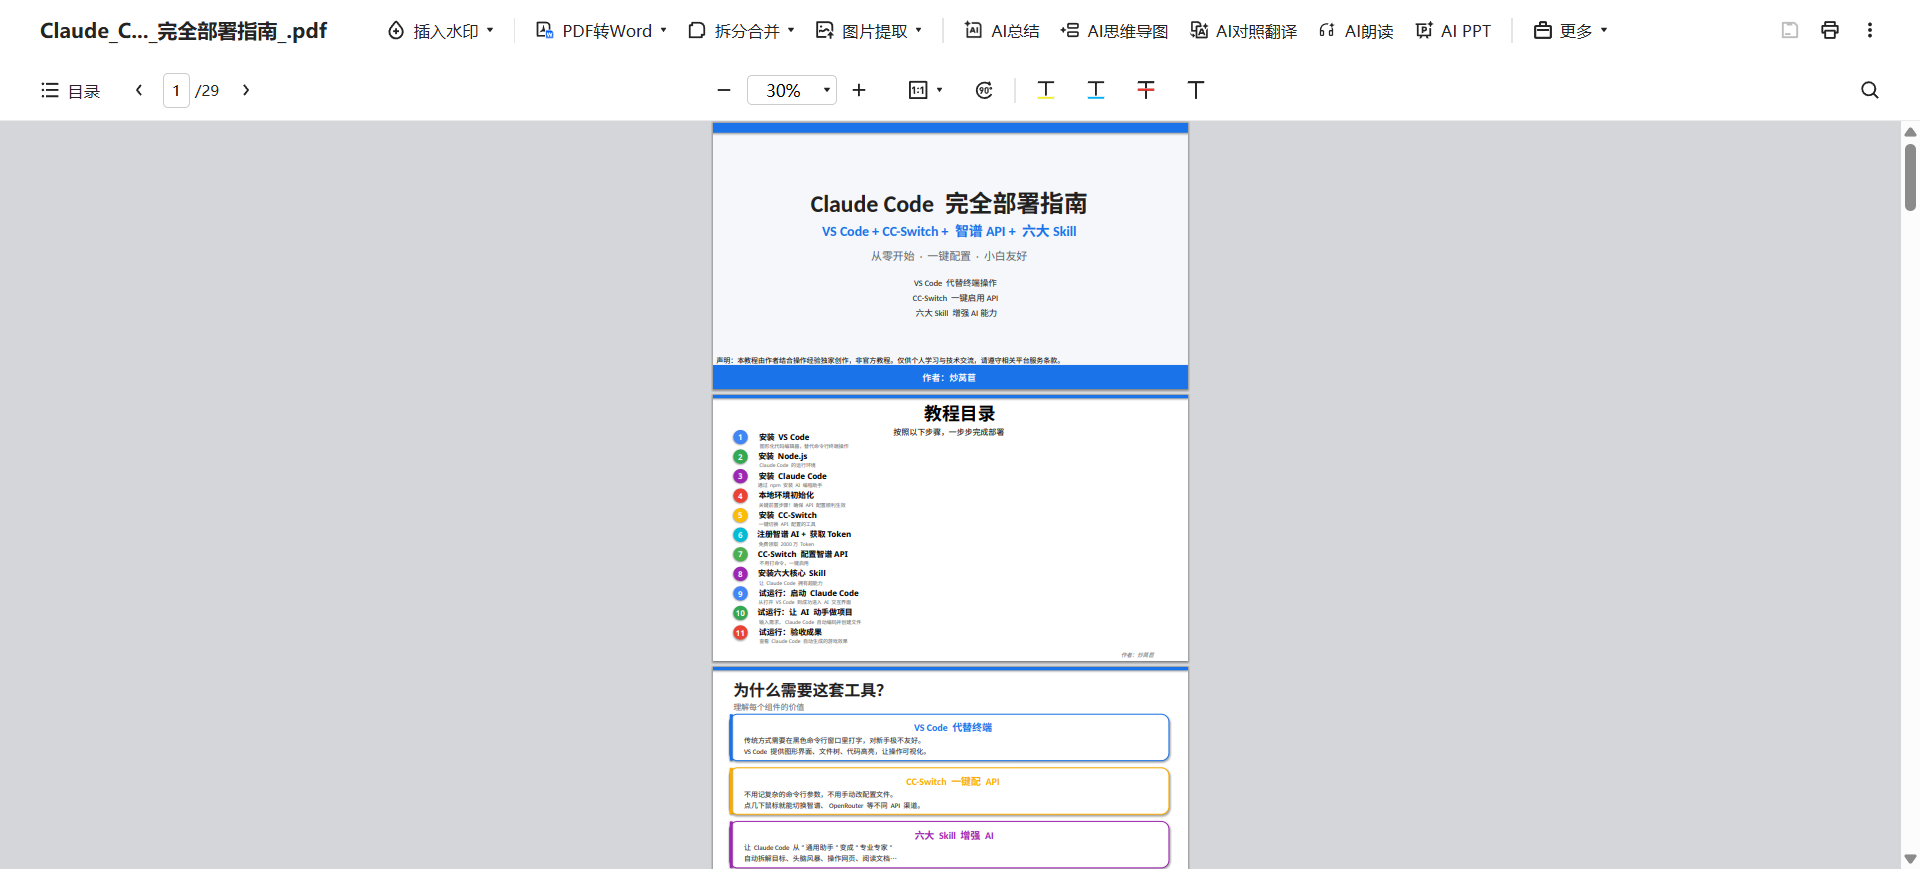Click the AI PPT button
Viewport: 1920px width, 869px height.
coord(1453,31)
